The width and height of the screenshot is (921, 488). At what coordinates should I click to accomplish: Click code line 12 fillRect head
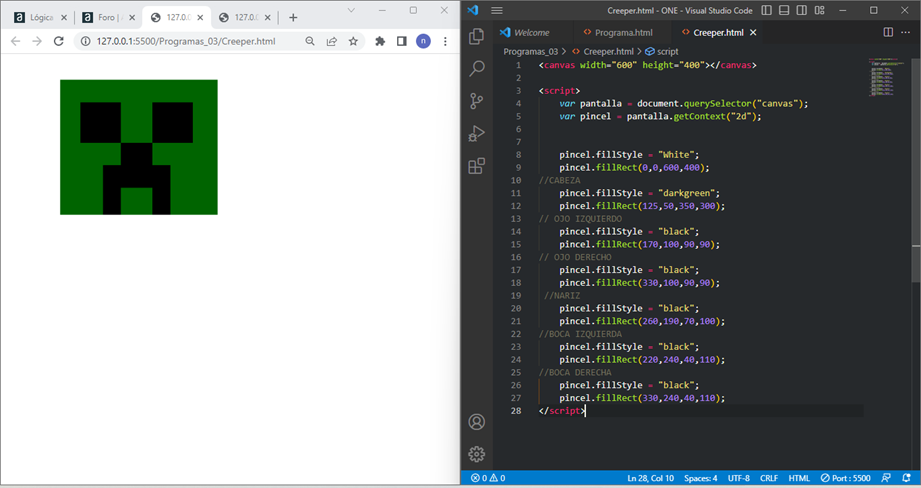pyautogui.click(x=642, y=206)
